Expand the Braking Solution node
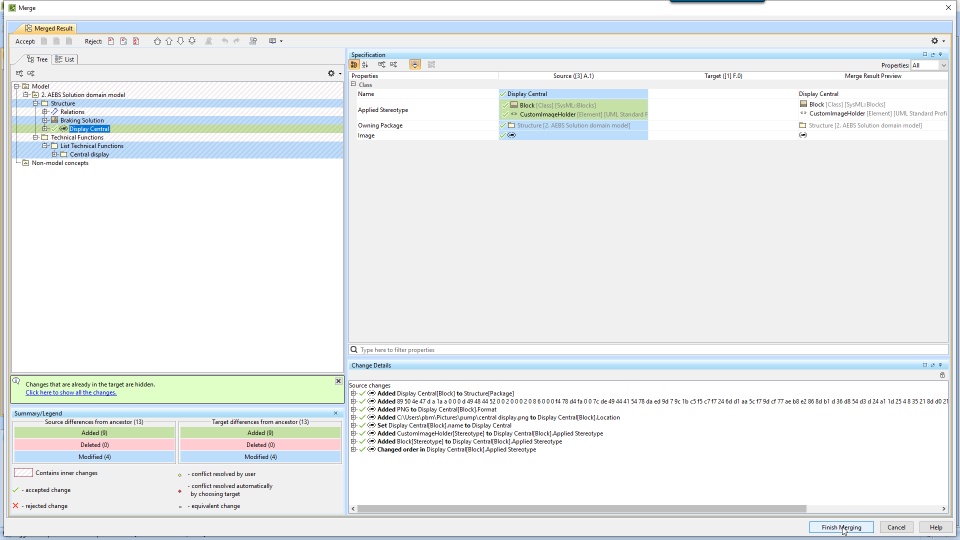This screenshot has width=960, height=540. (x=45, y=121)
